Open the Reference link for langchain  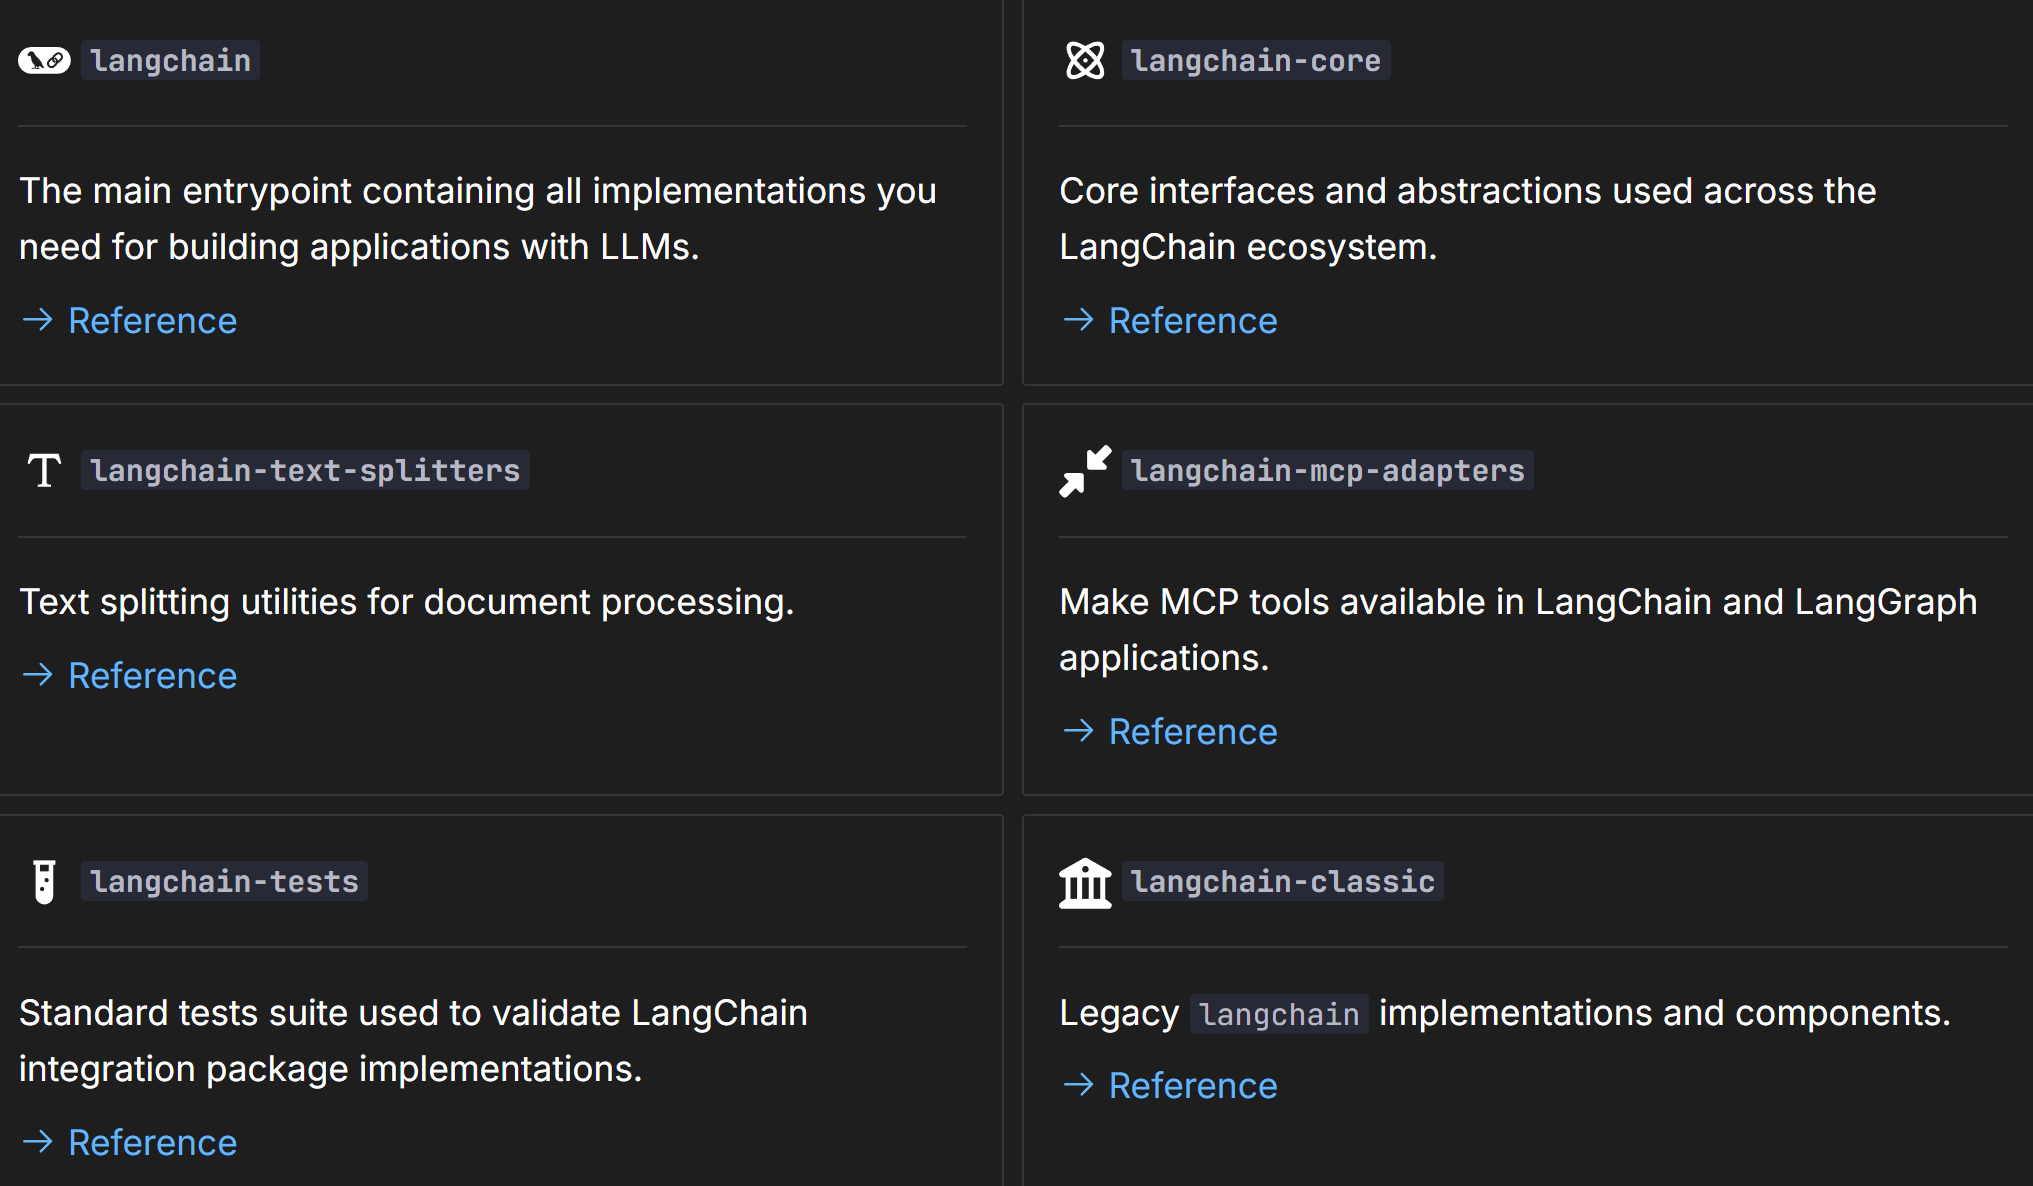(152, 321)
